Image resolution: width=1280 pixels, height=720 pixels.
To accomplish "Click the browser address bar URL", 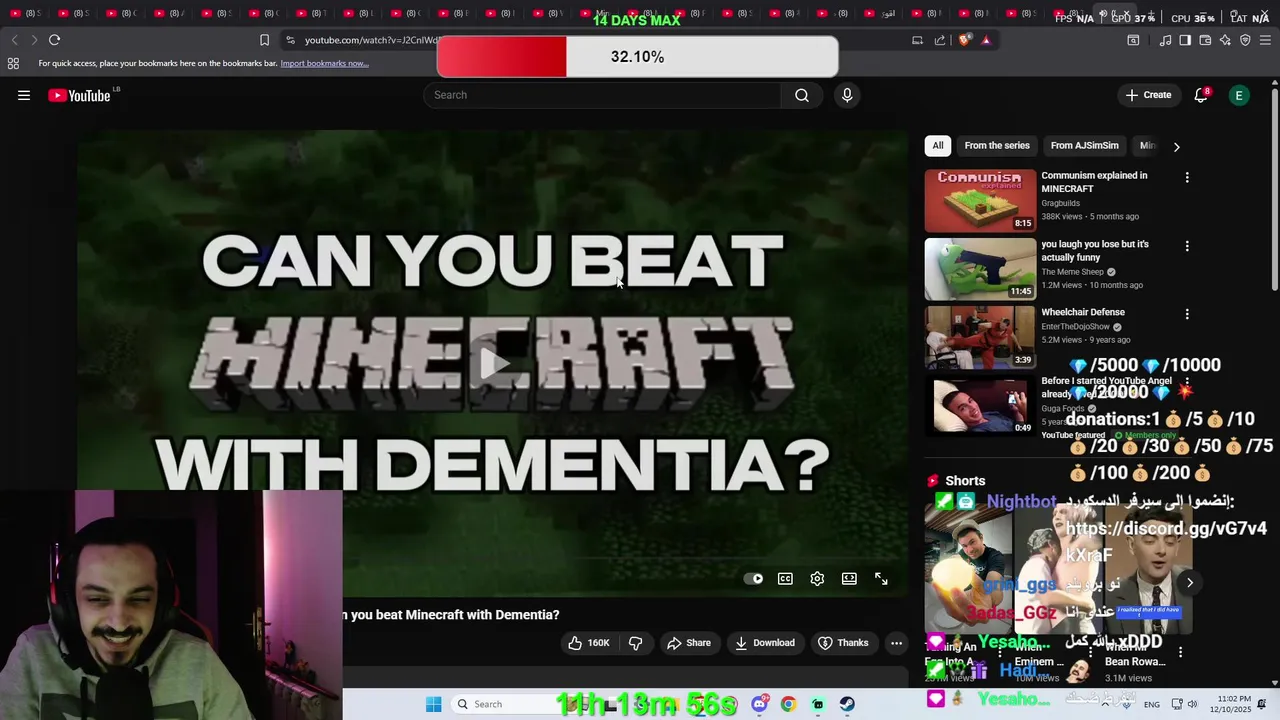I will [371, 40].
